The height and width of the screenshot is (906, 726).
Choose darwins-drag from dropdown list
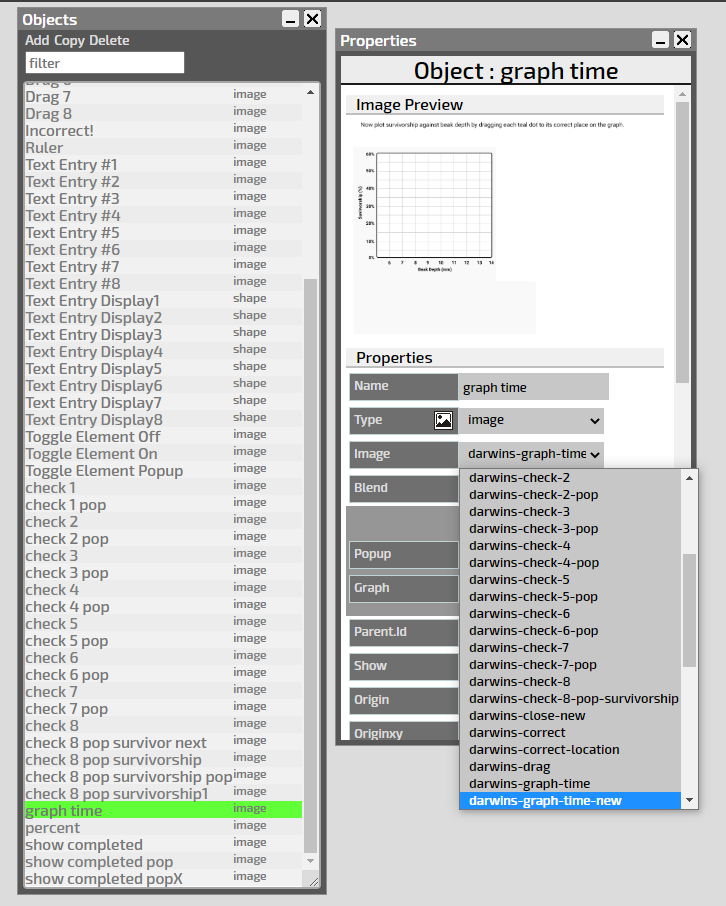(x=570, y=767)
